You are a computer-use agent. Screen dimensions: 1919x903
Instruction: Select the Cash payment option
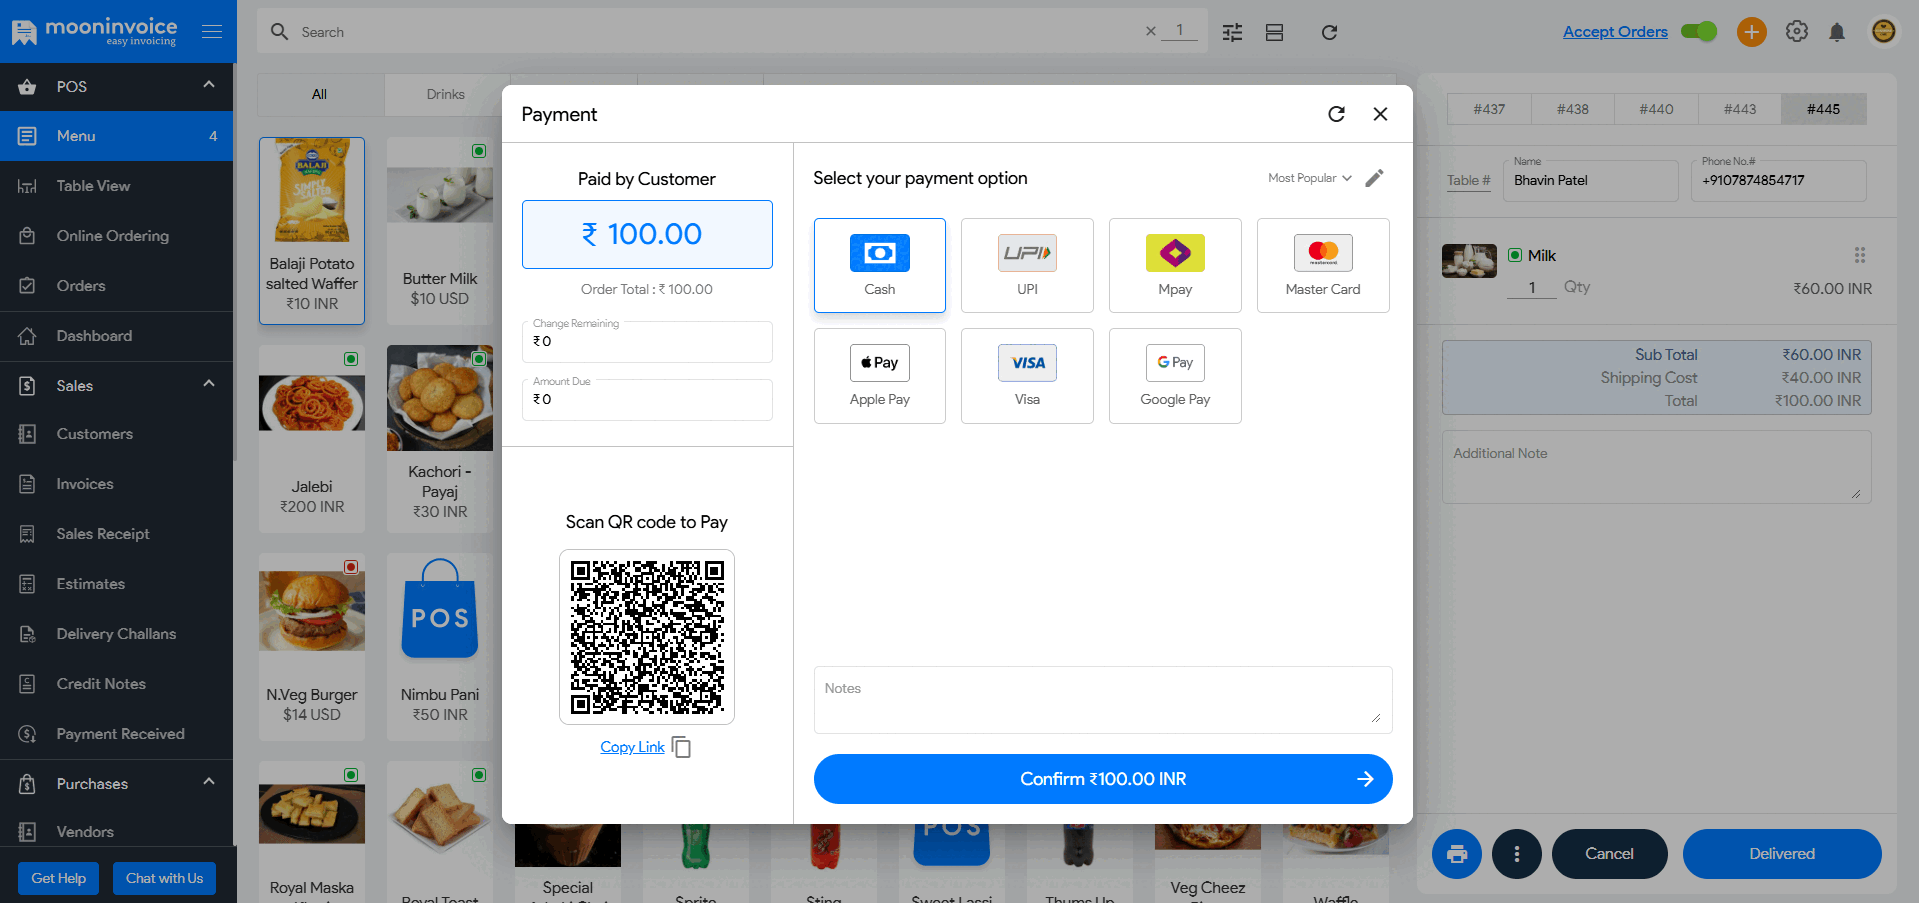coord(879,265)
